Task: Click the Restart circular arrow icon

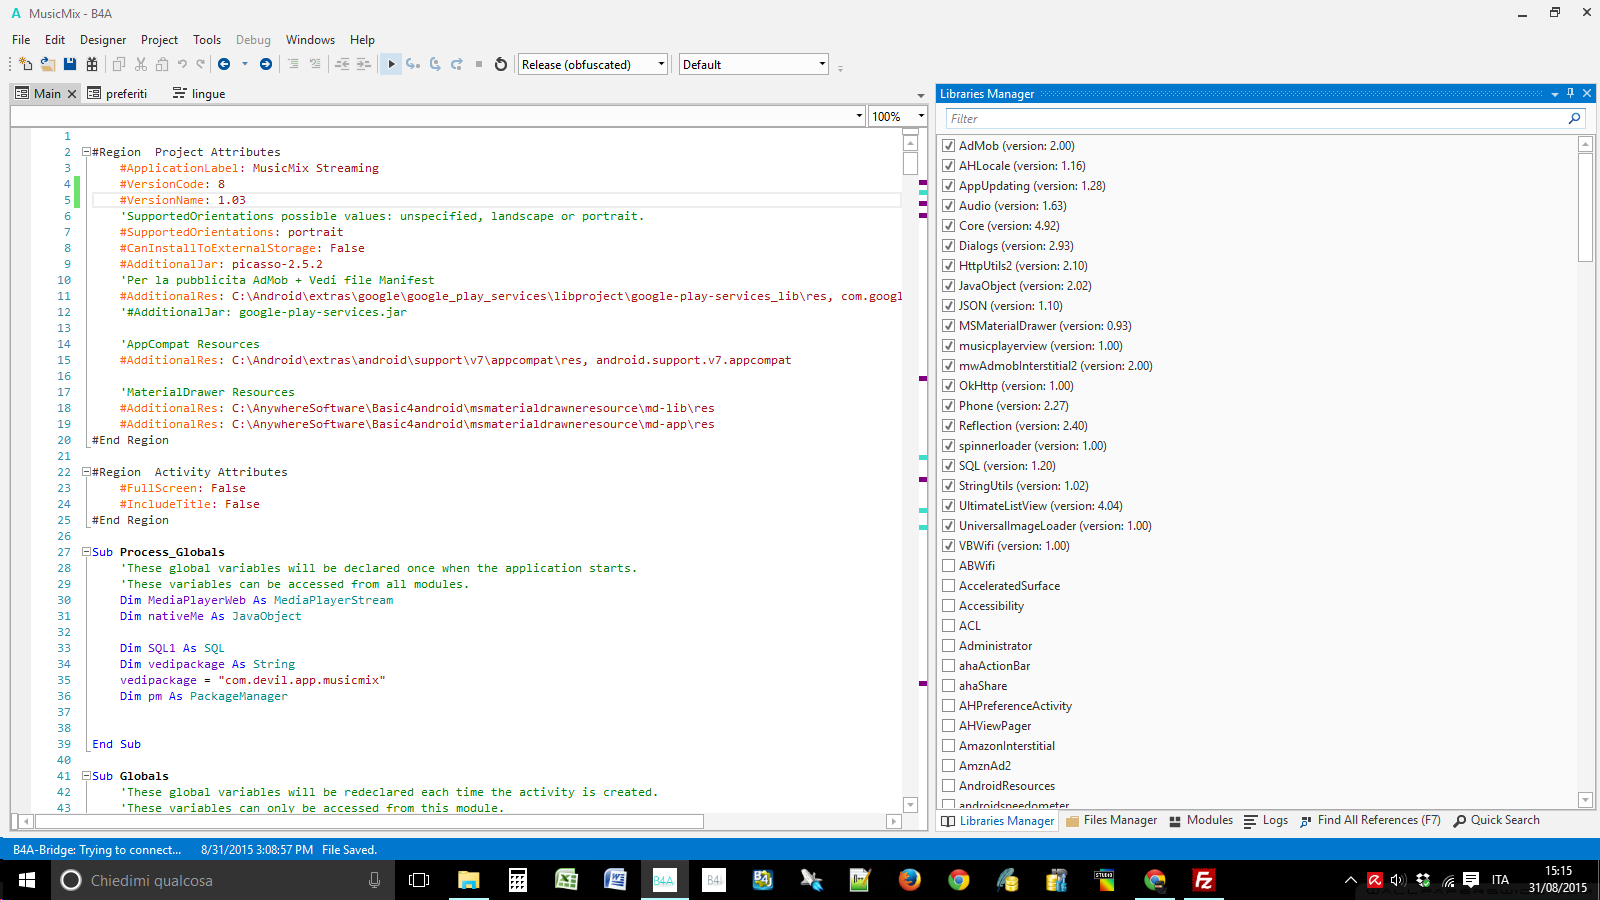Action: click(501, 64)
